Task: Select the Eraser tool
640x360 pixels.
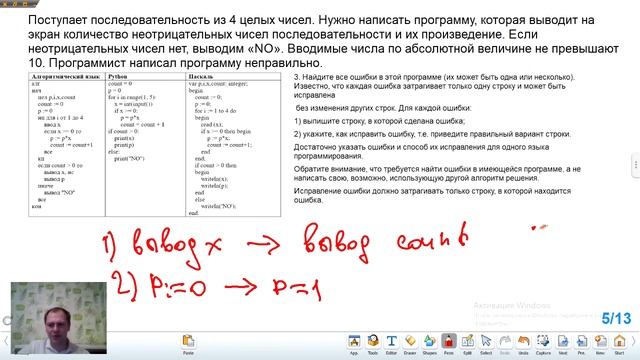Action: coord(410,343)
